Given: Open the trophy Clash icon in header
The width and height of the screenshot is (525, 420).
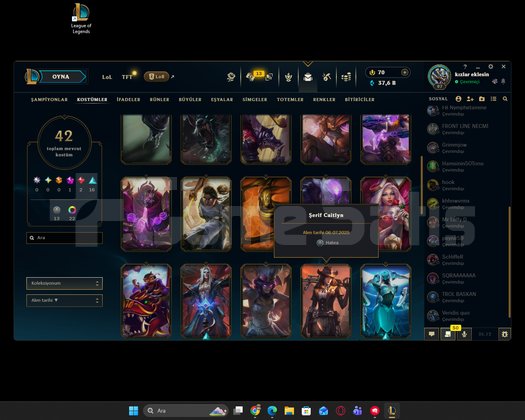Looking at the screenshot, I should (288, 77).
